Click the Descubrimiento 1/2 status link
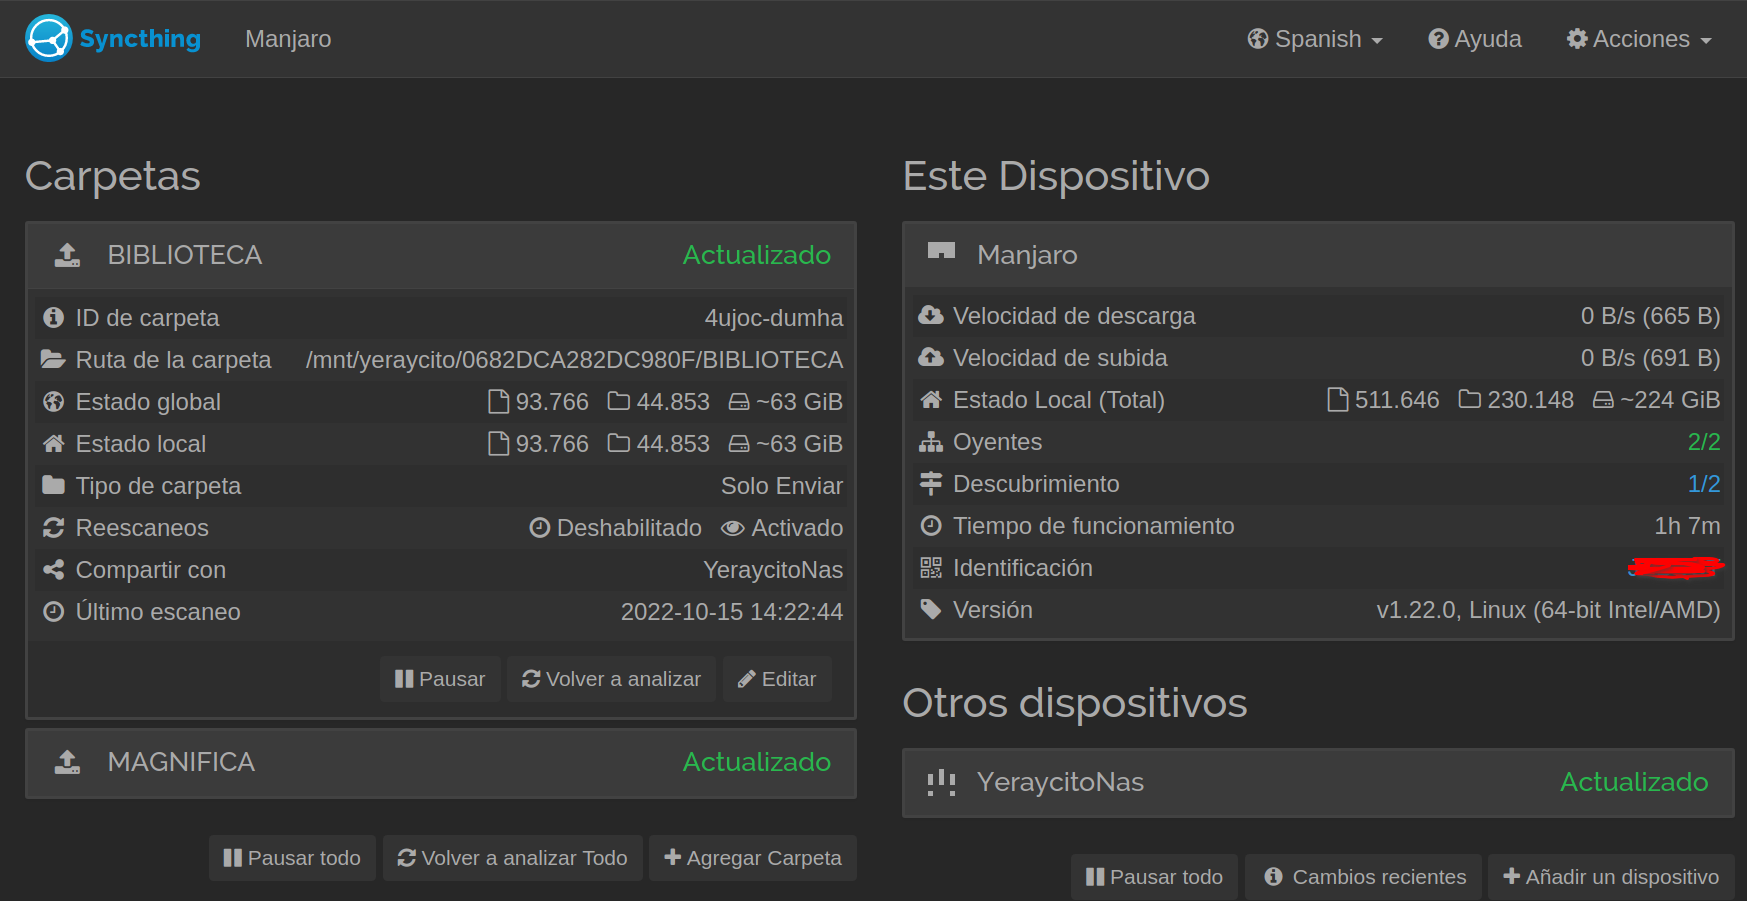The width and height of the screenshot is (1747, 901). [1703, 484]
